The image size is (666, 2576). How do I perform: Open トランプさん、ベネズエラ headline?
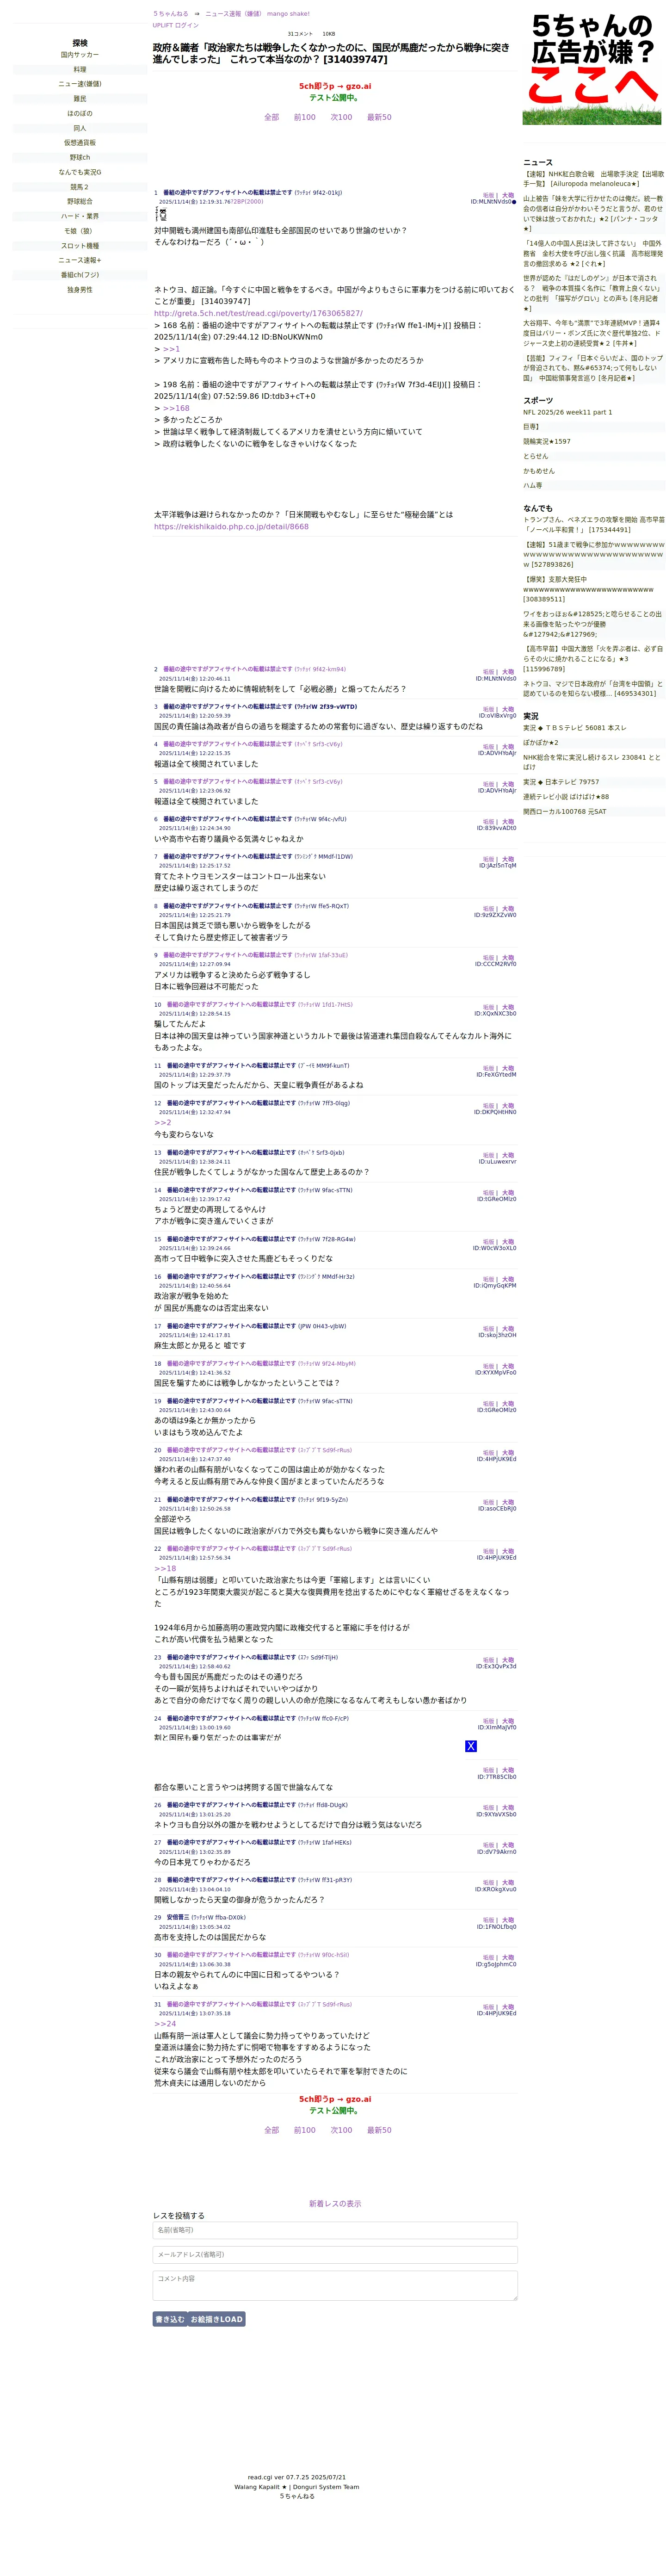coord(593,525)
